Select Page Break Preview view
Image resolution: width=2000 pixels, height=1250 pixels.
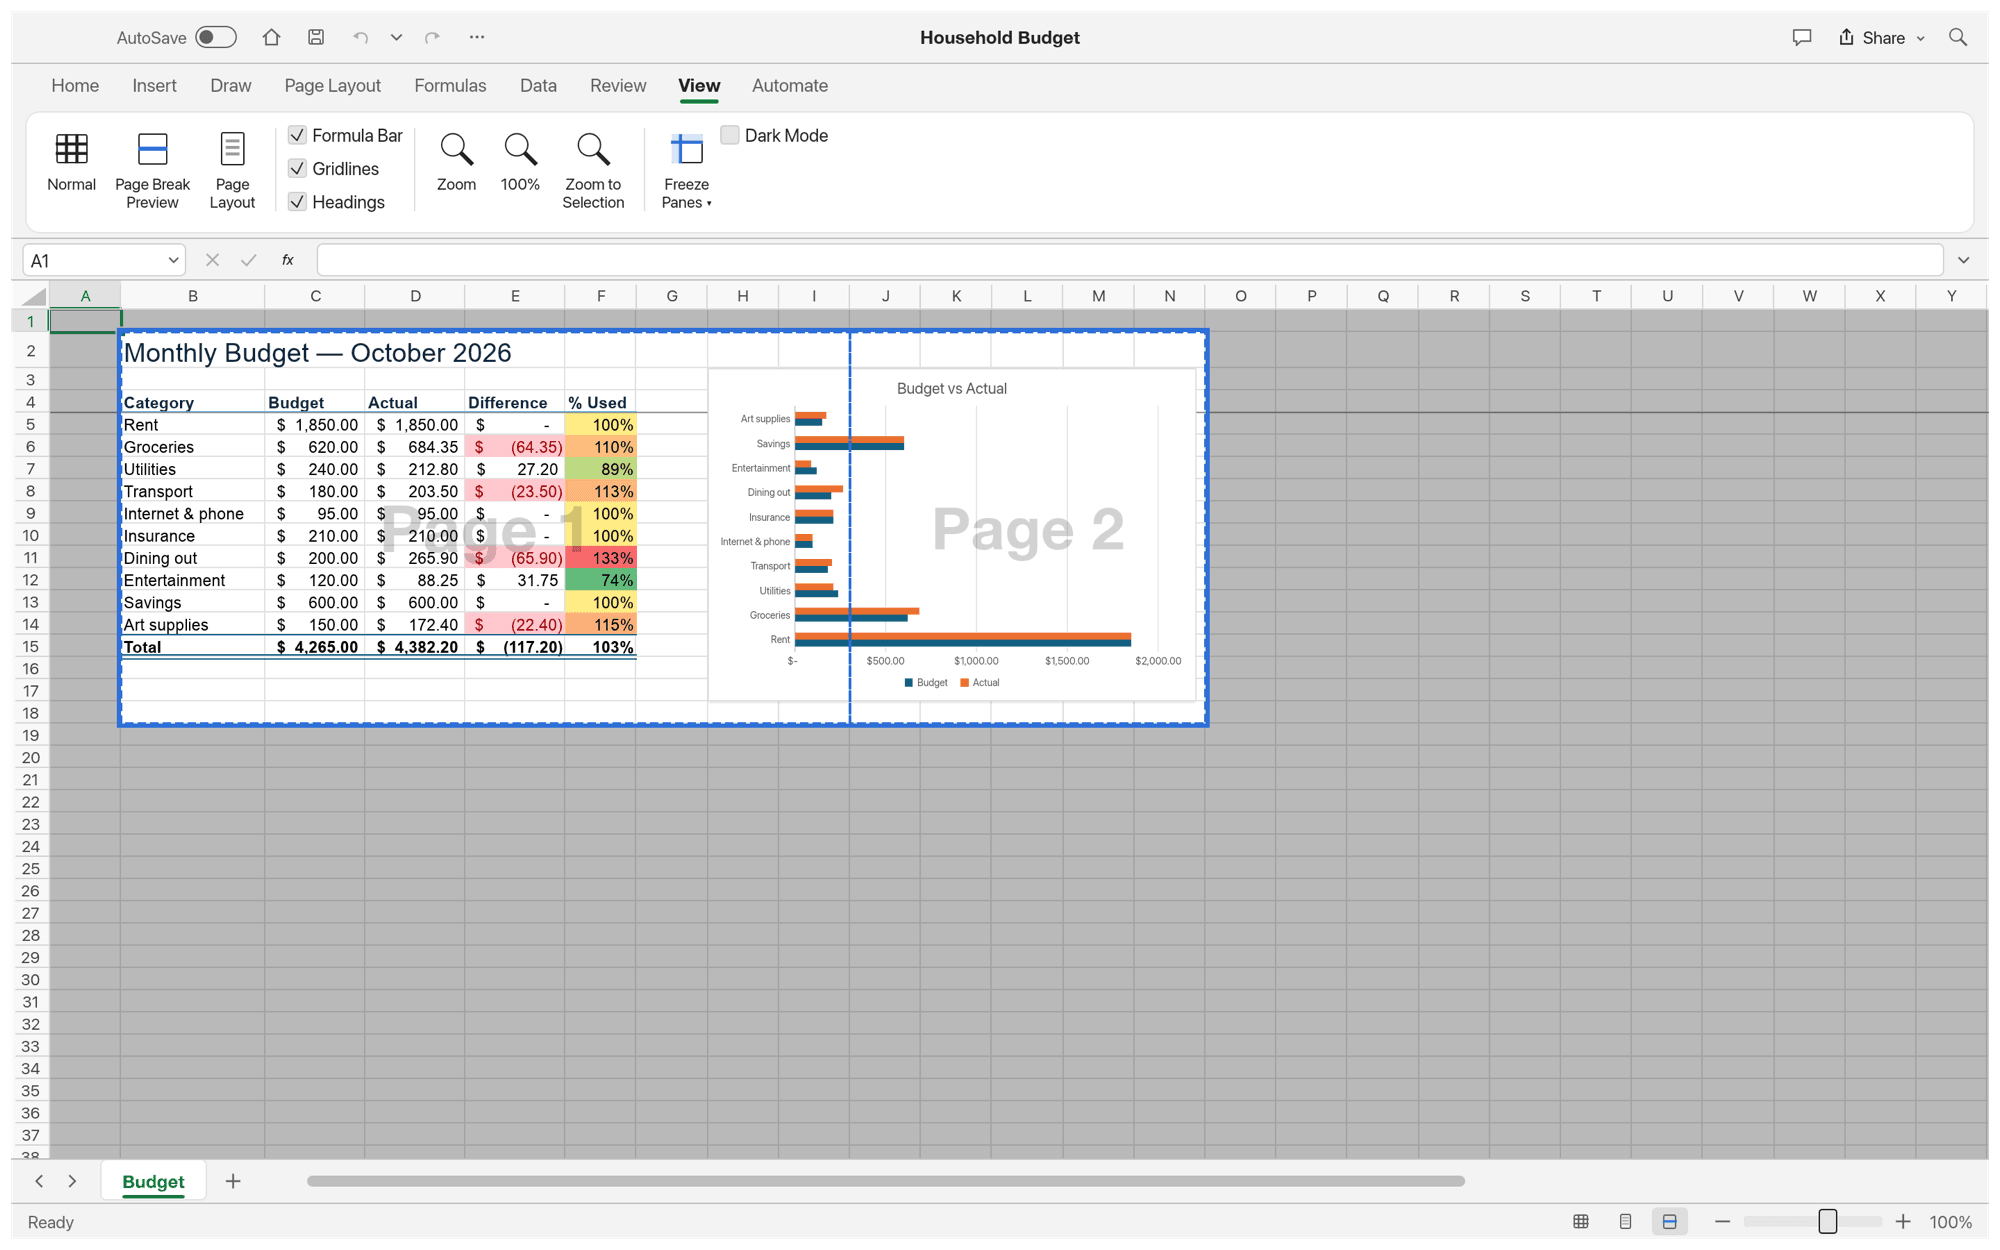point(152,171)
